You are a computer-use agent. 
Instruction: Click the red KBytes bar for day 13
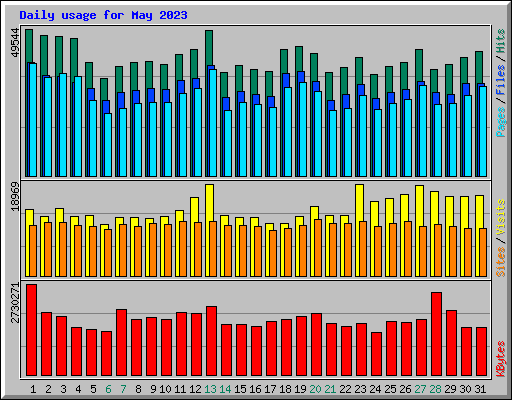tap(211, 341)
